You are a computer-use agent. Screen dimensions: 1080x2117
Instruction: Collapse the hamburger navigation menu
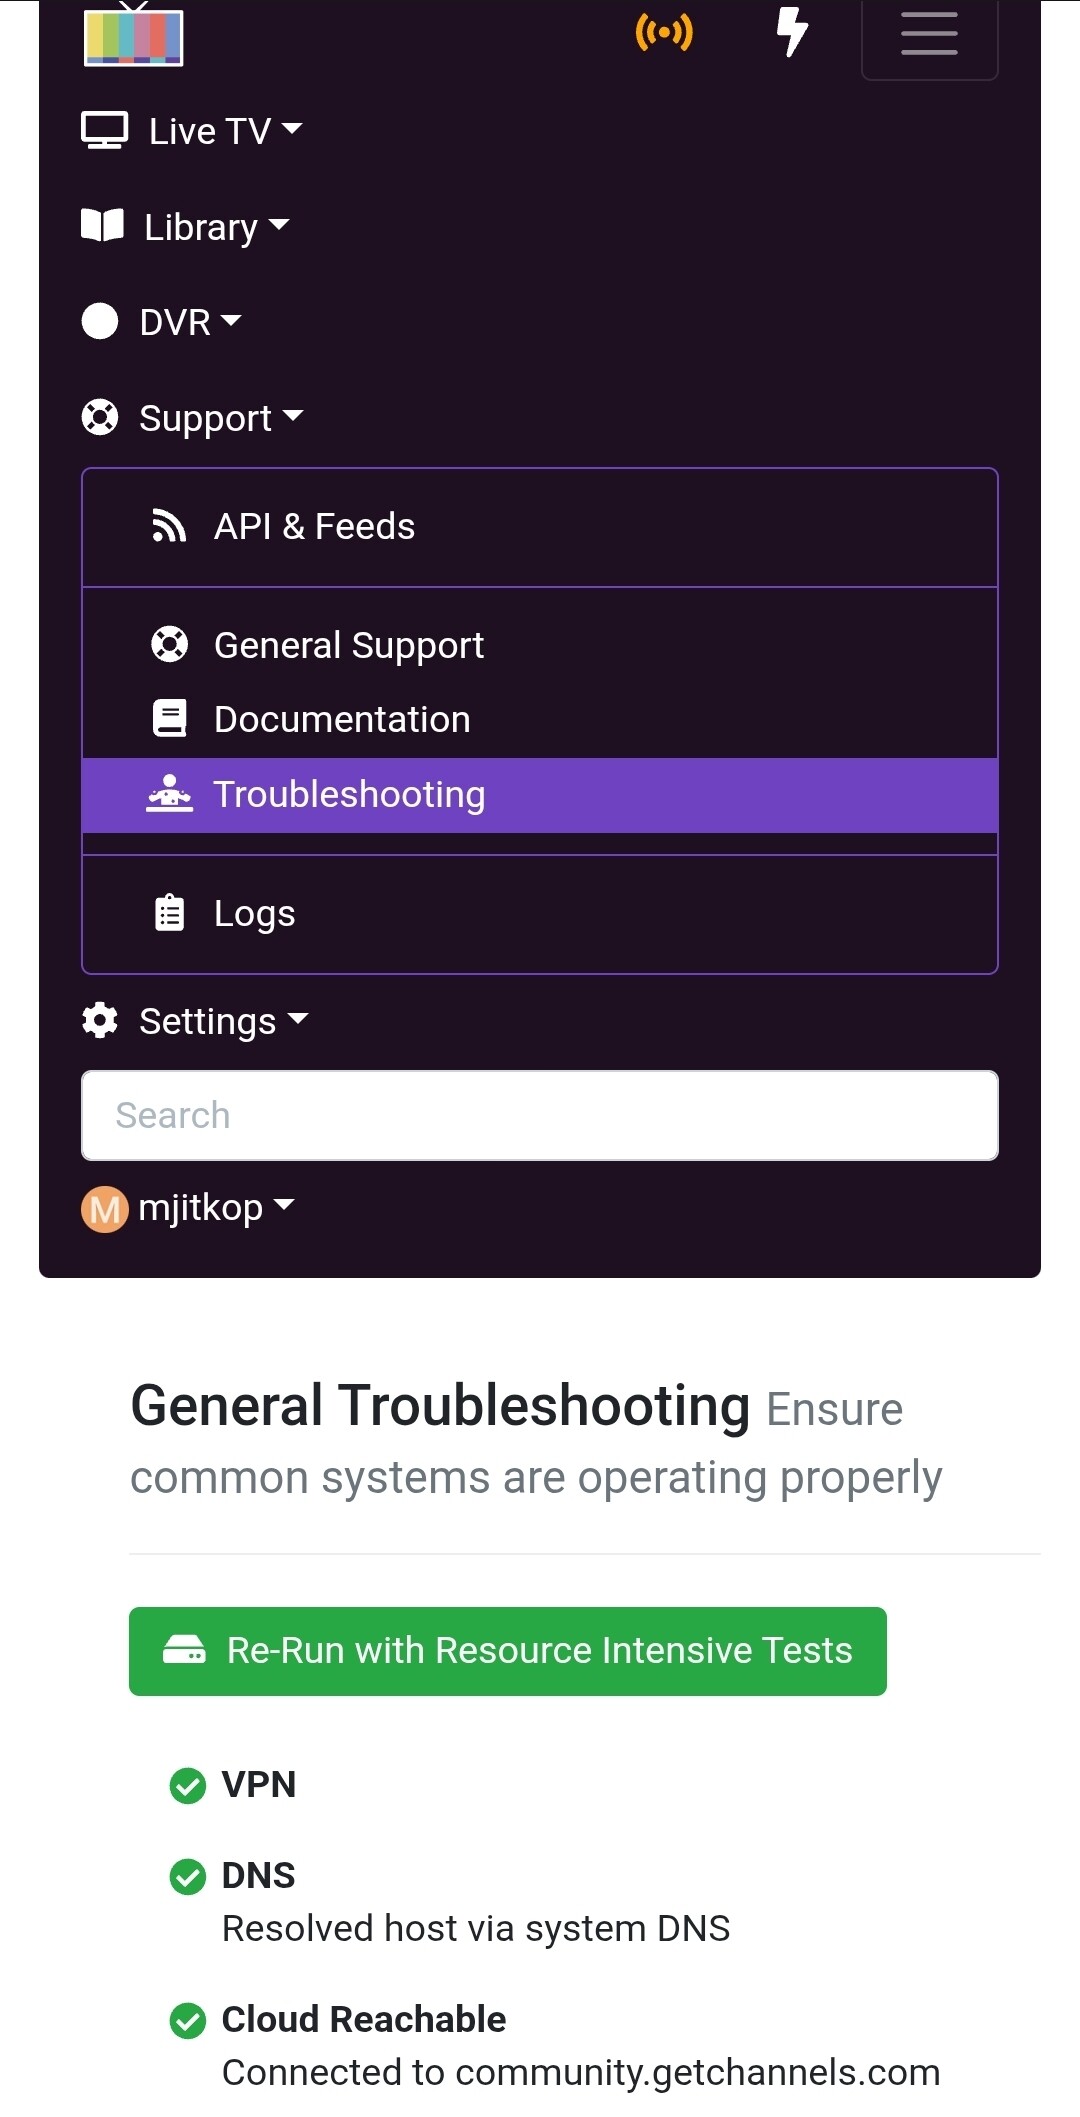[x=929, y=36]
